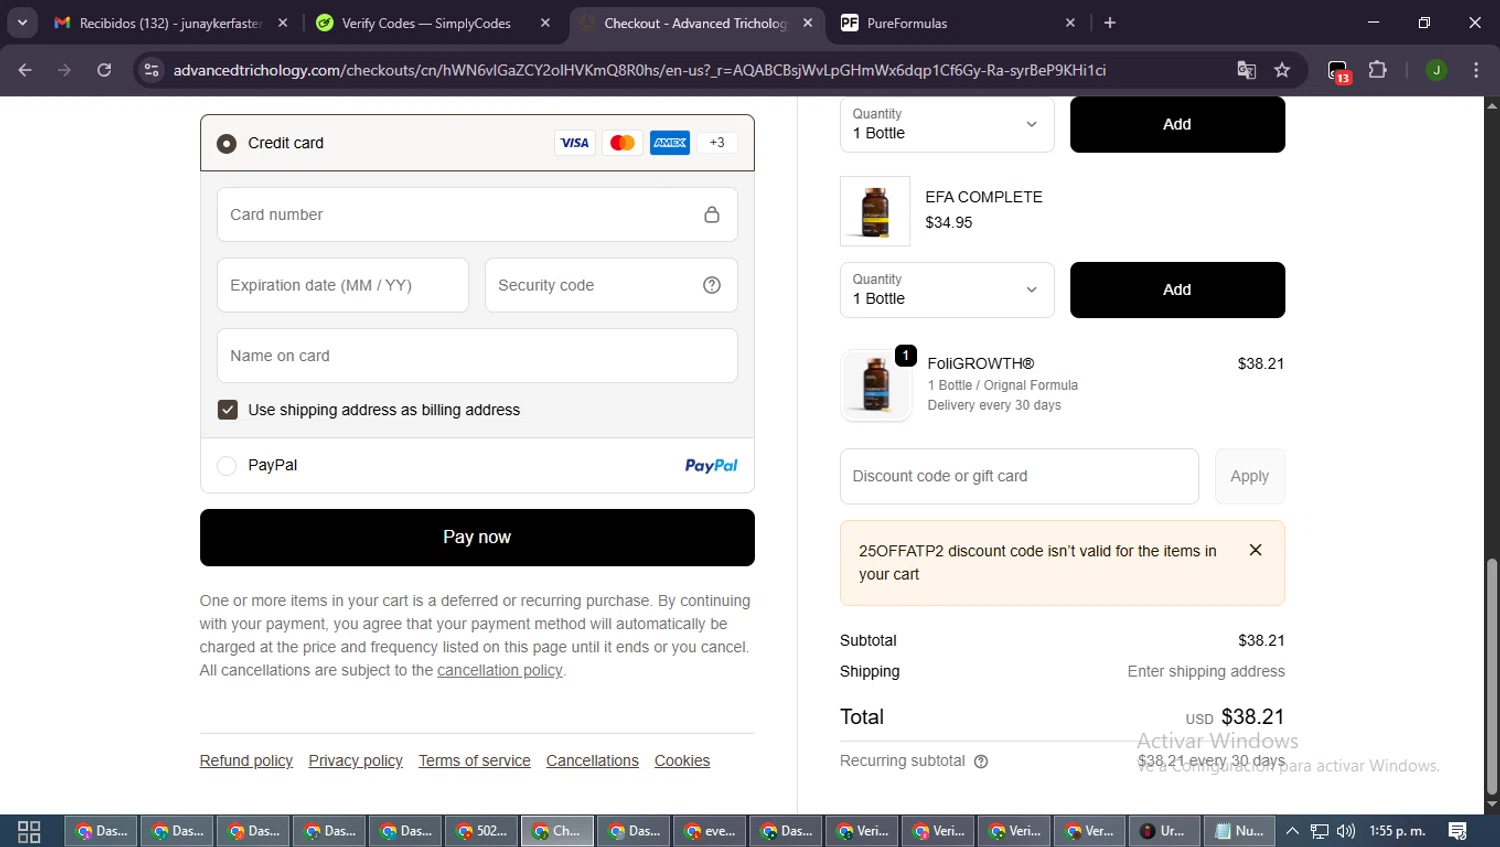Open the cancellation policy link
Screen dimensions: 1500x847
click(x=500, y=670)
